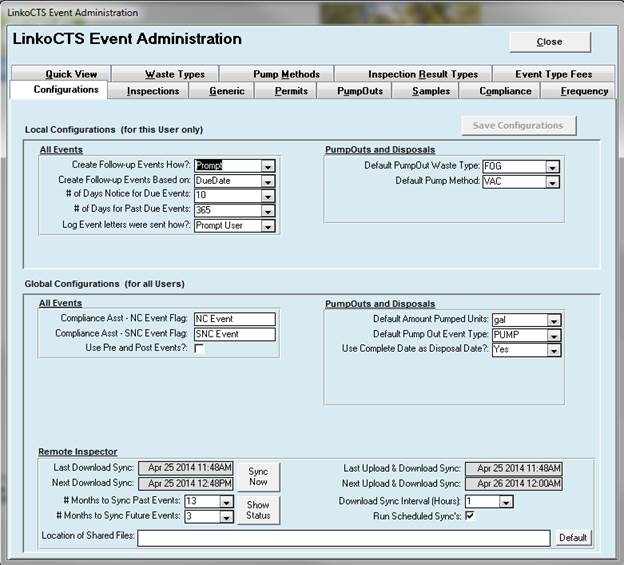Viewport: 624px width, 565px height.
Task: Enable the Use Pre and Post Events checkbox
Action: [200, 348]
